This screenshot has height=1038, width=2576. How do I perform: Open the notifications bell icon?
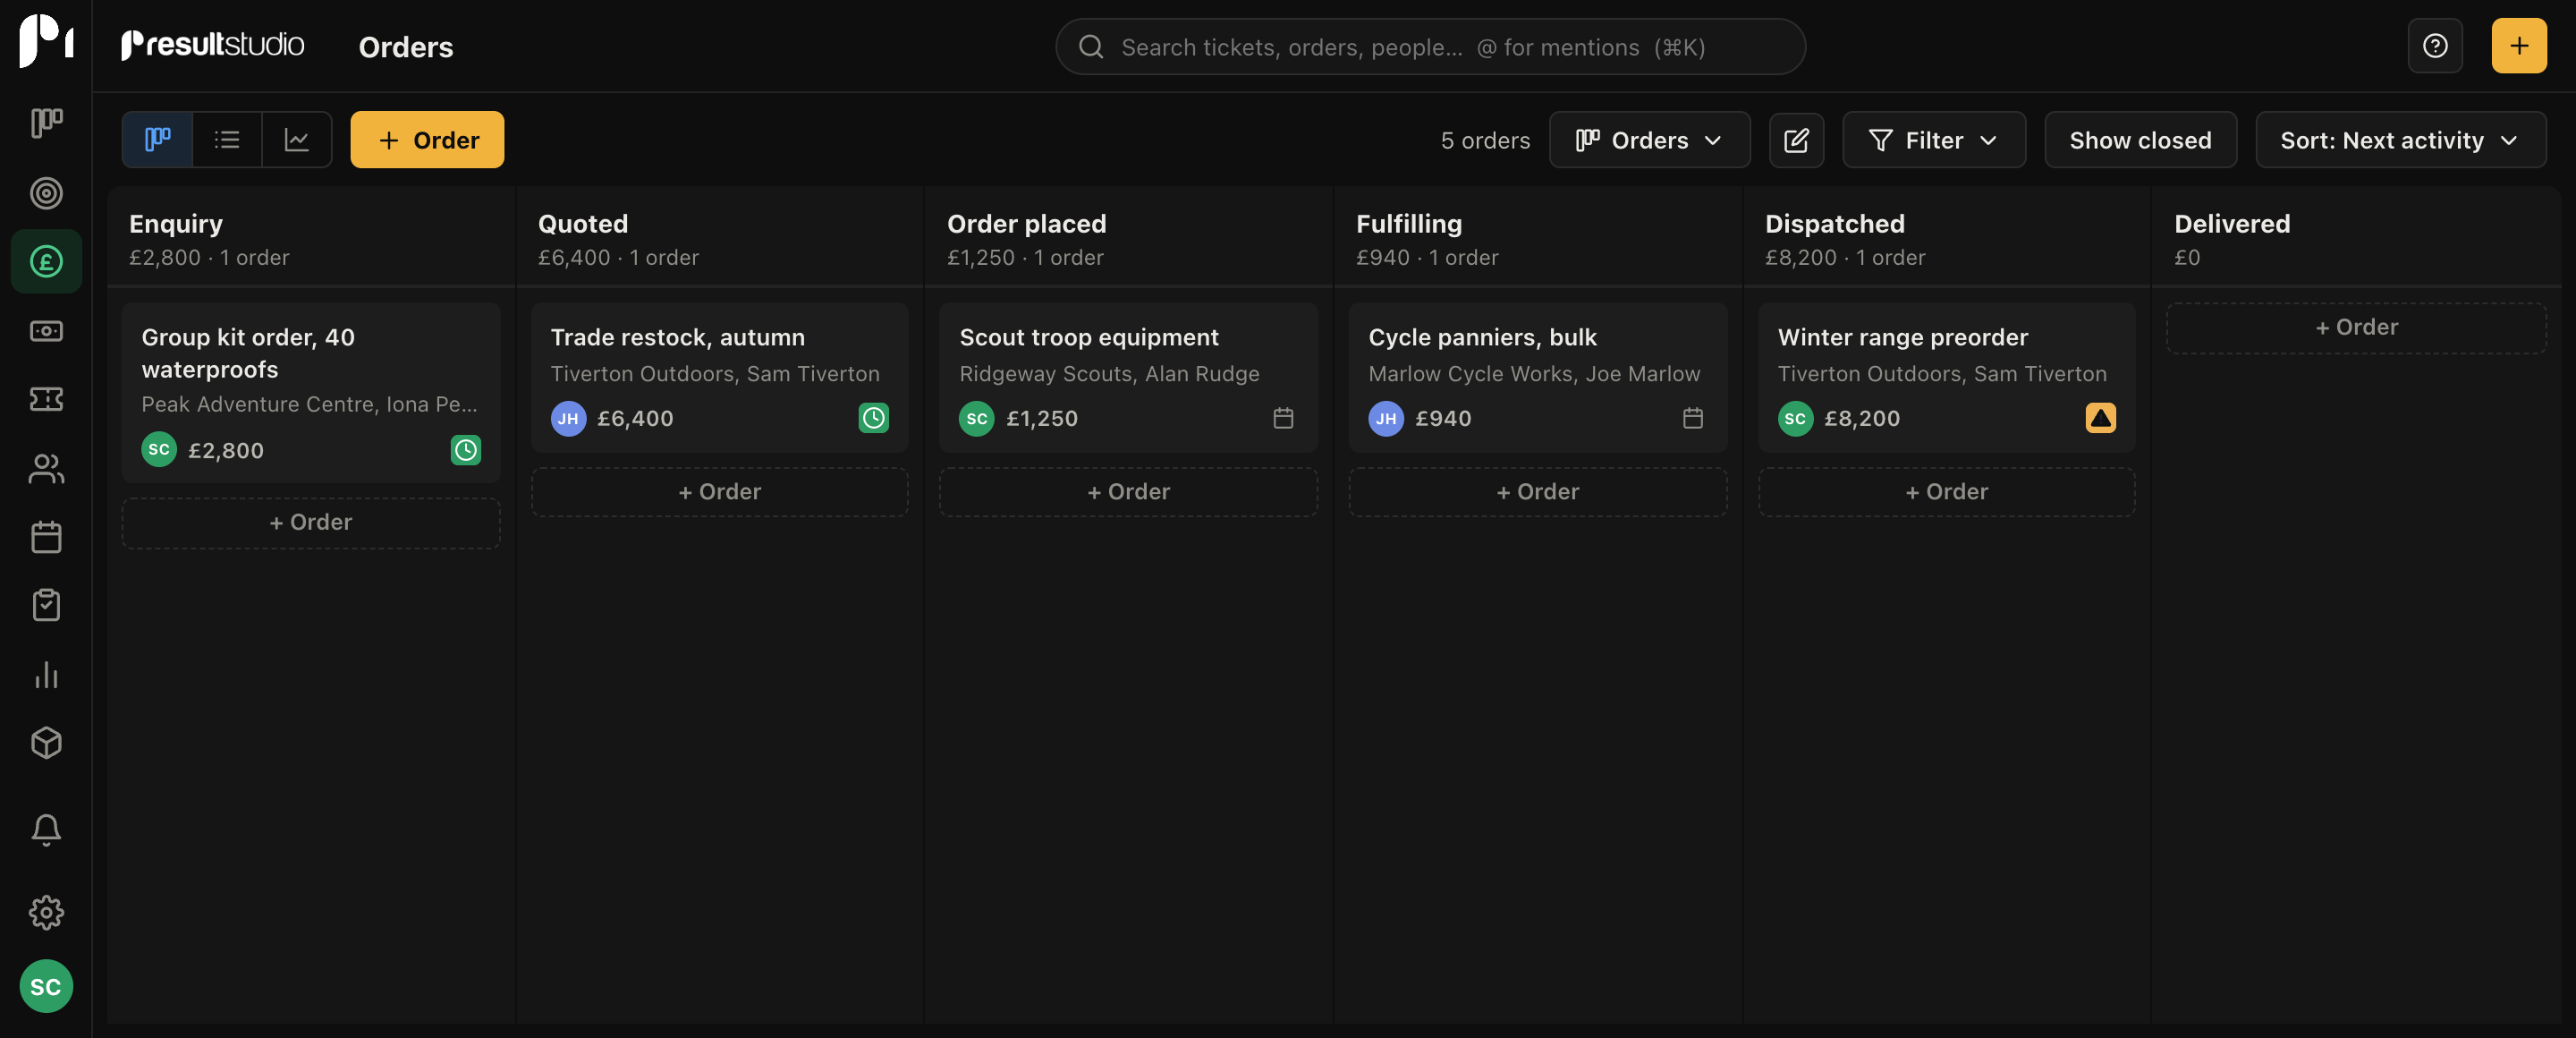click(x=46, y=829)
